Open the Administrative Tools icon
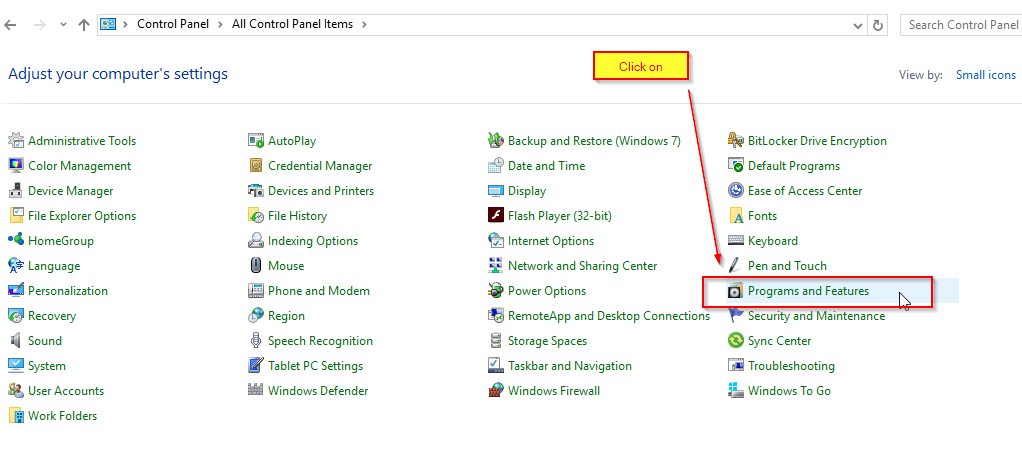This screenshot has width=1022, height=467. tap(16, 141)
